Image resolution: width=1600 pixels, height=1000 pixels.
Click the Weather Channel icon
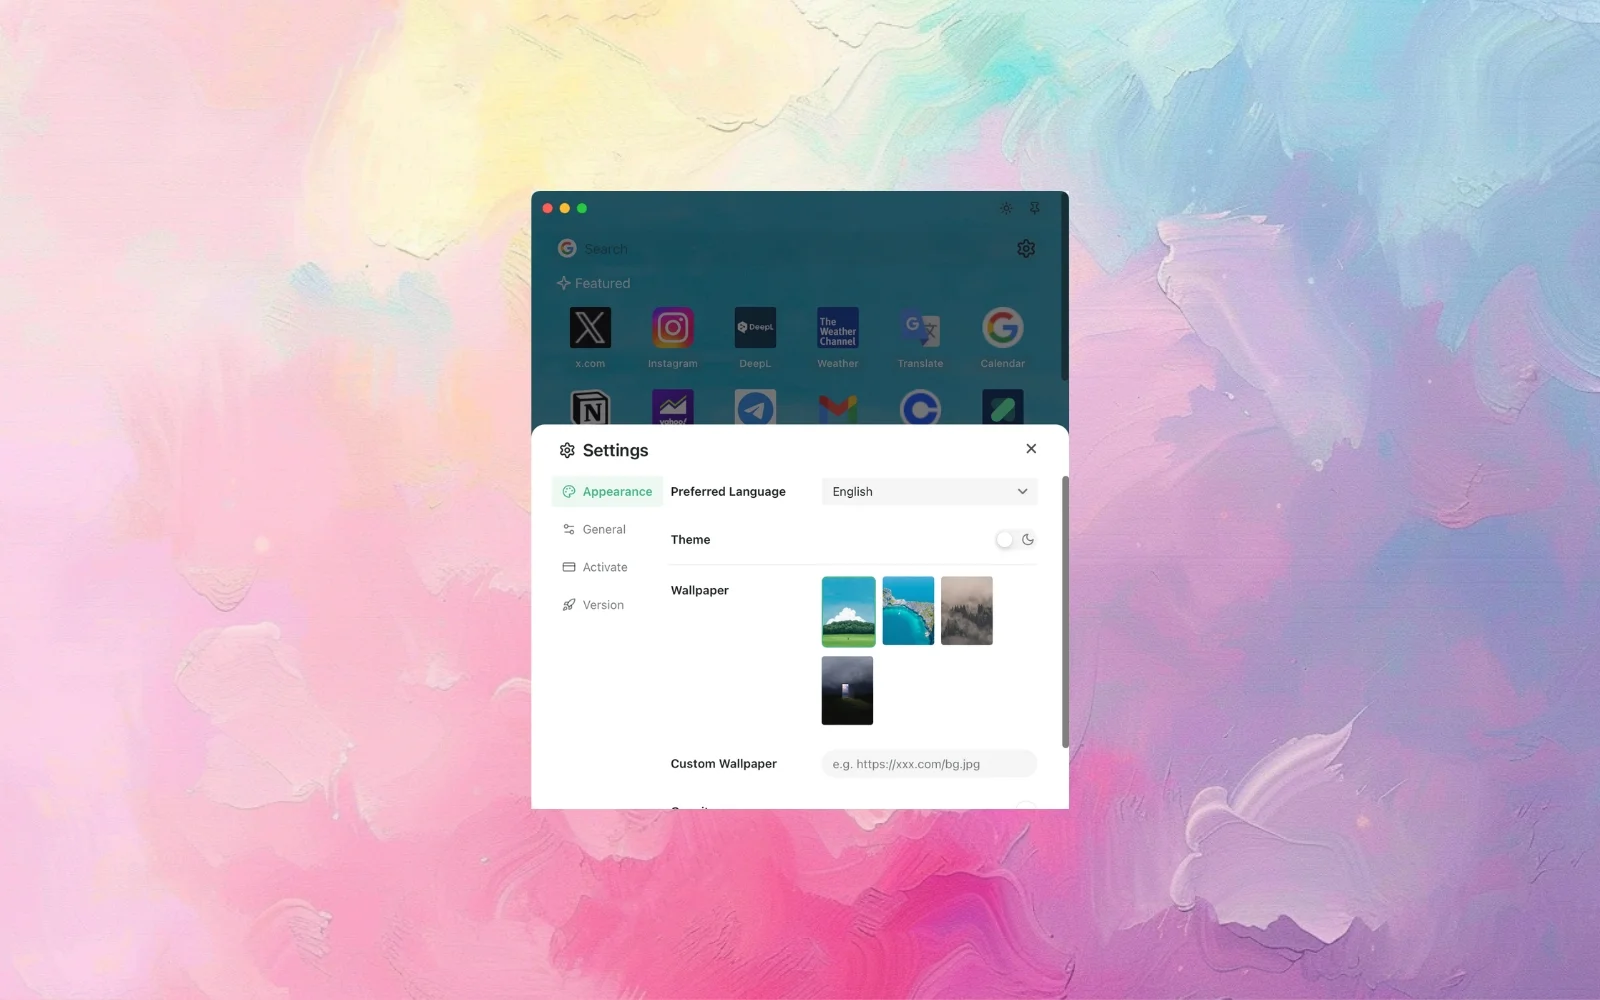click(837, 328)
